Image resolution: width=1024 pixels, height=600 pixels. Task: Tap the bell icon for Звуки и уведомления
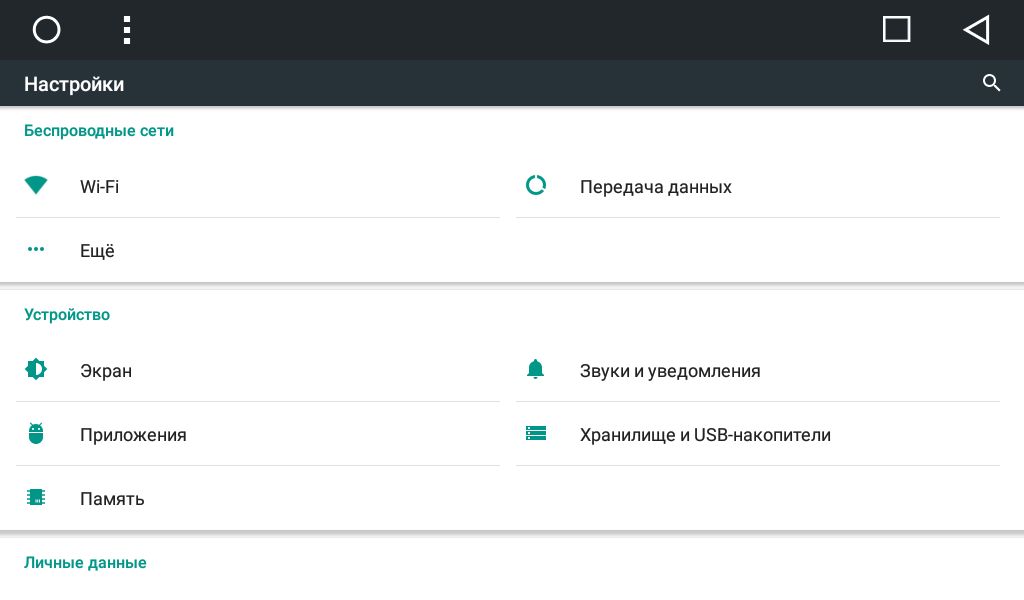click(x=536, y=370)
